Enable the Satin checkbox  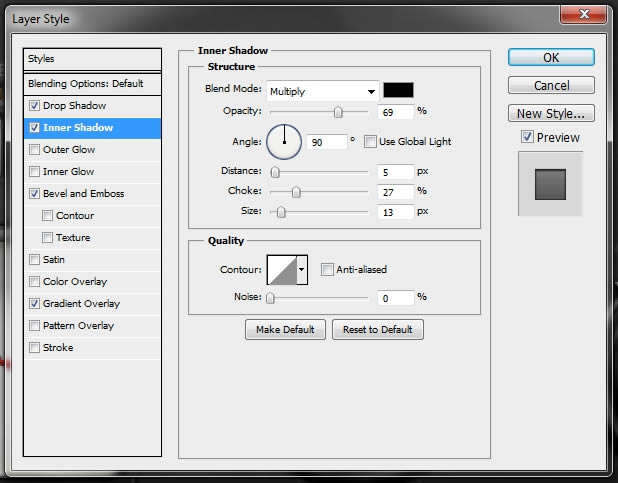34,260
